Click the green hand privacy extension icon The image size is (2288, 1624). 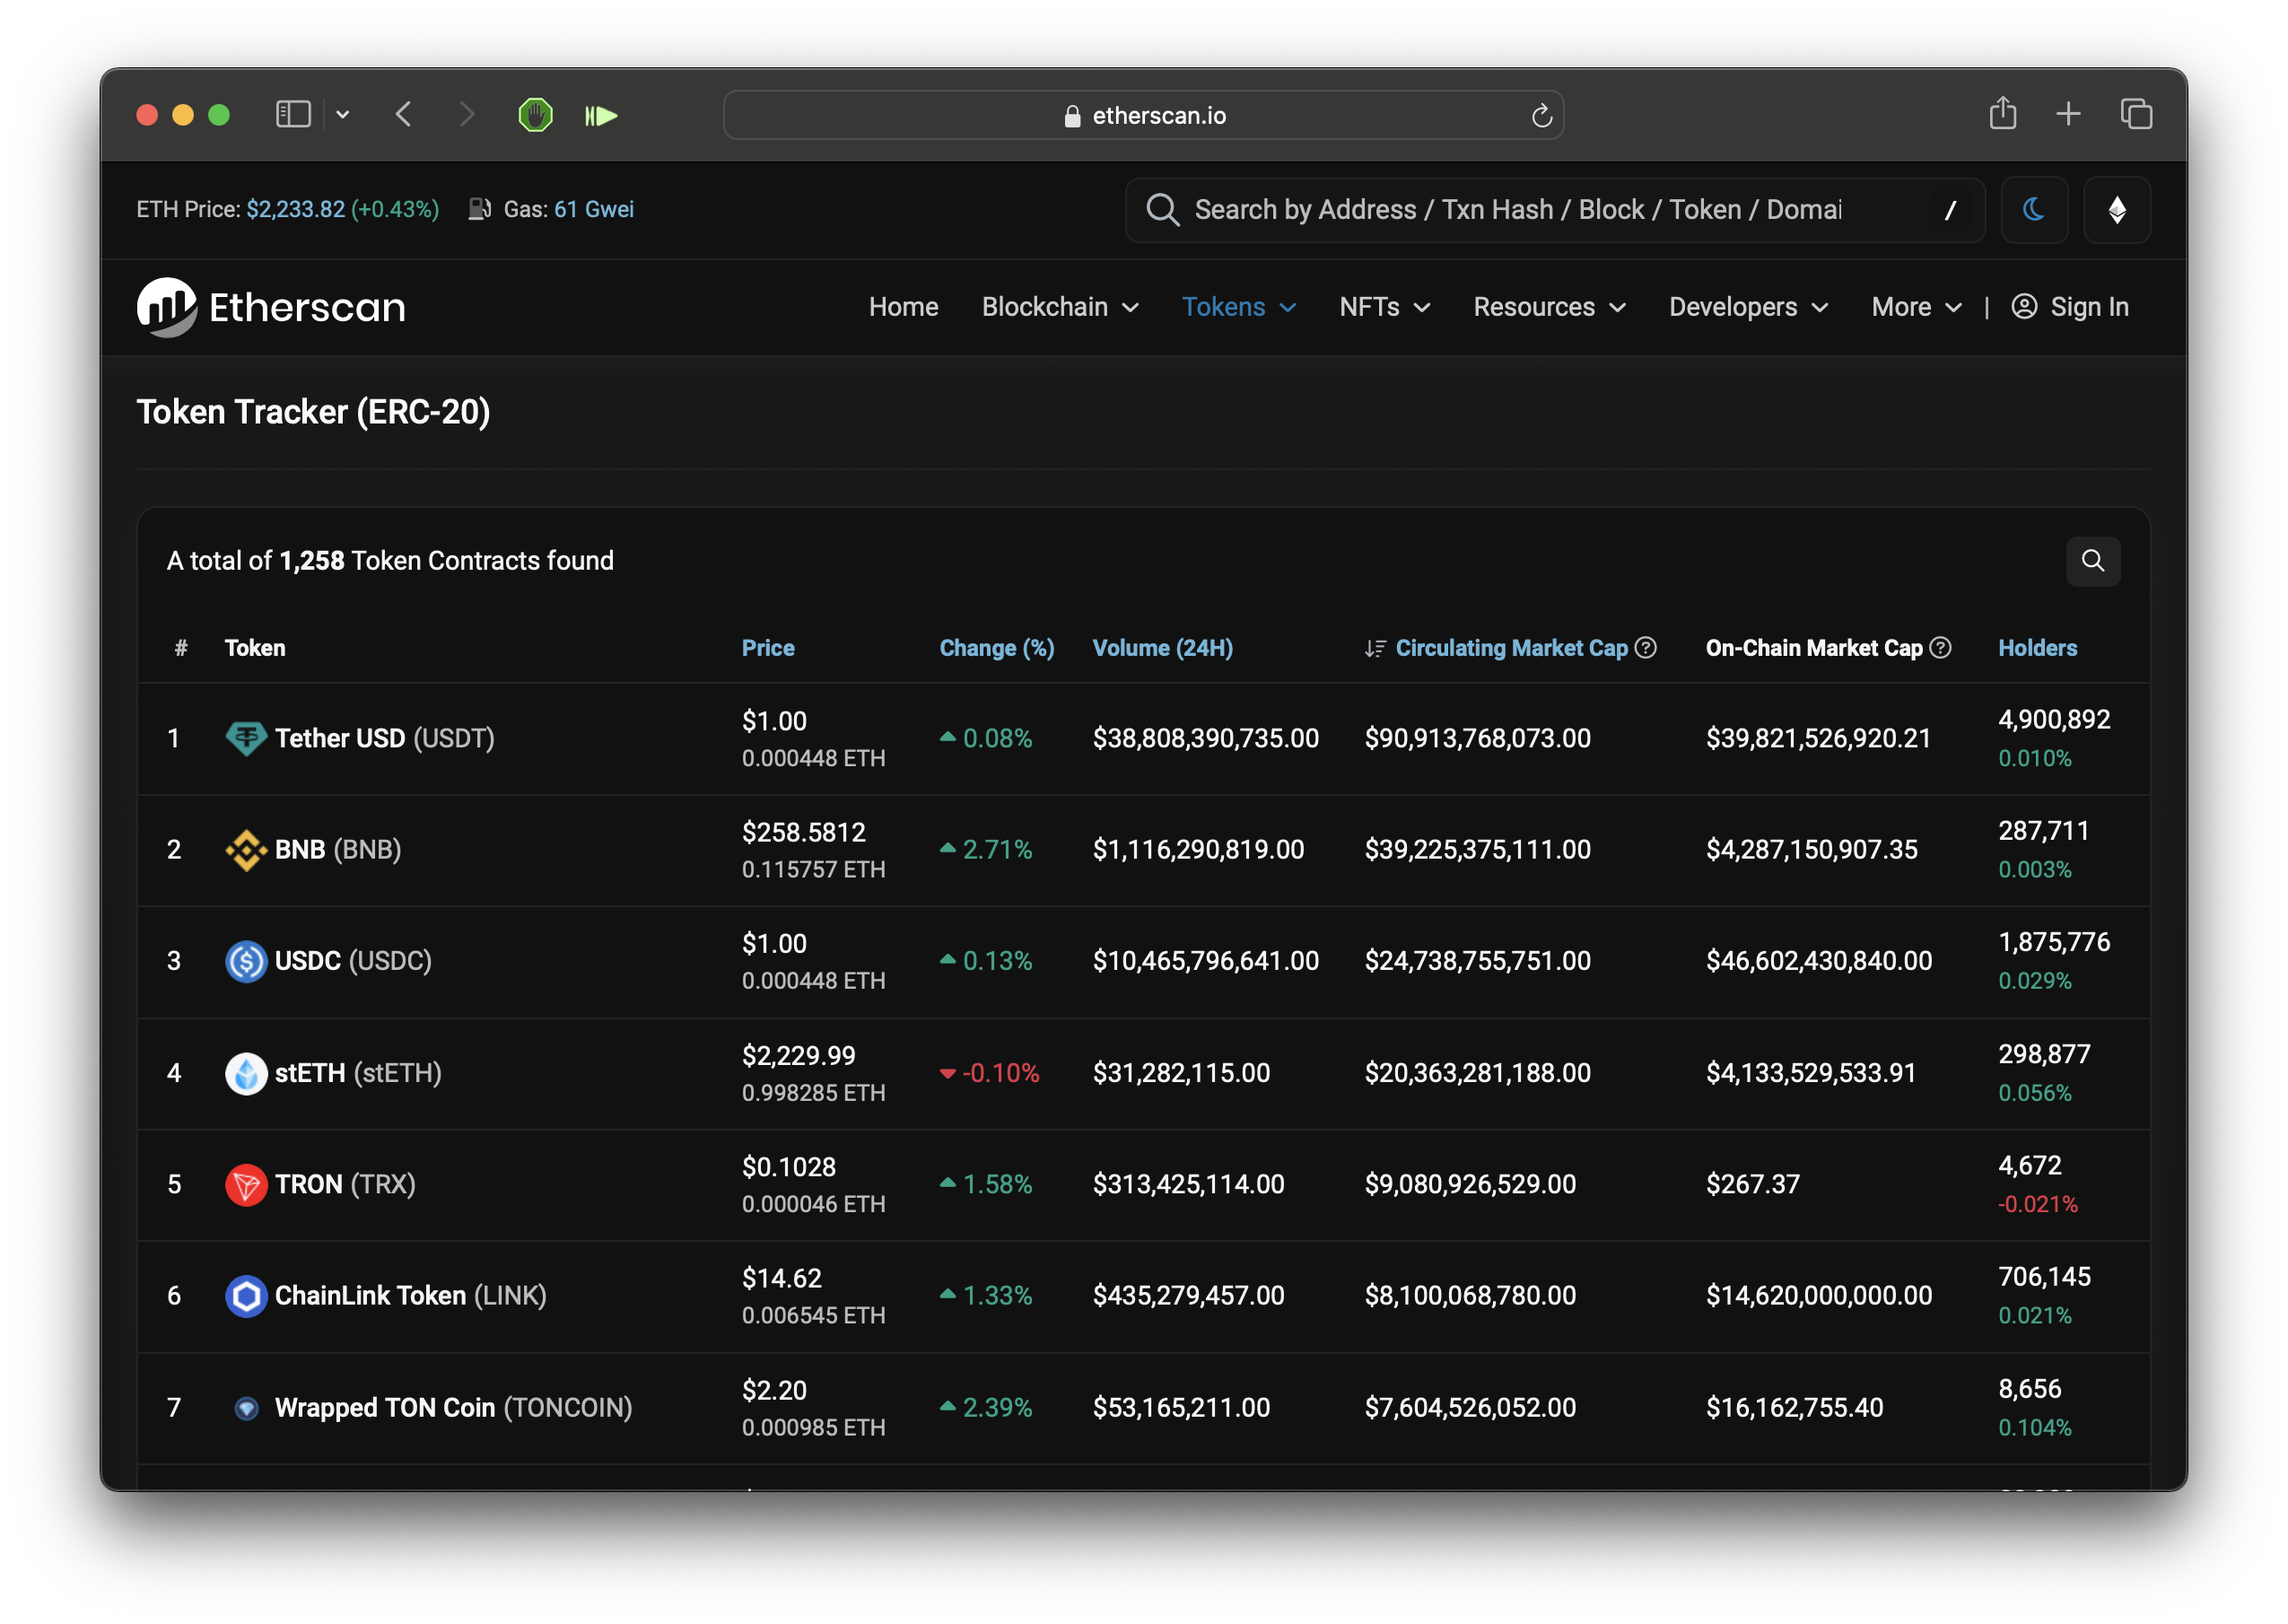click(x=536, y=115)
